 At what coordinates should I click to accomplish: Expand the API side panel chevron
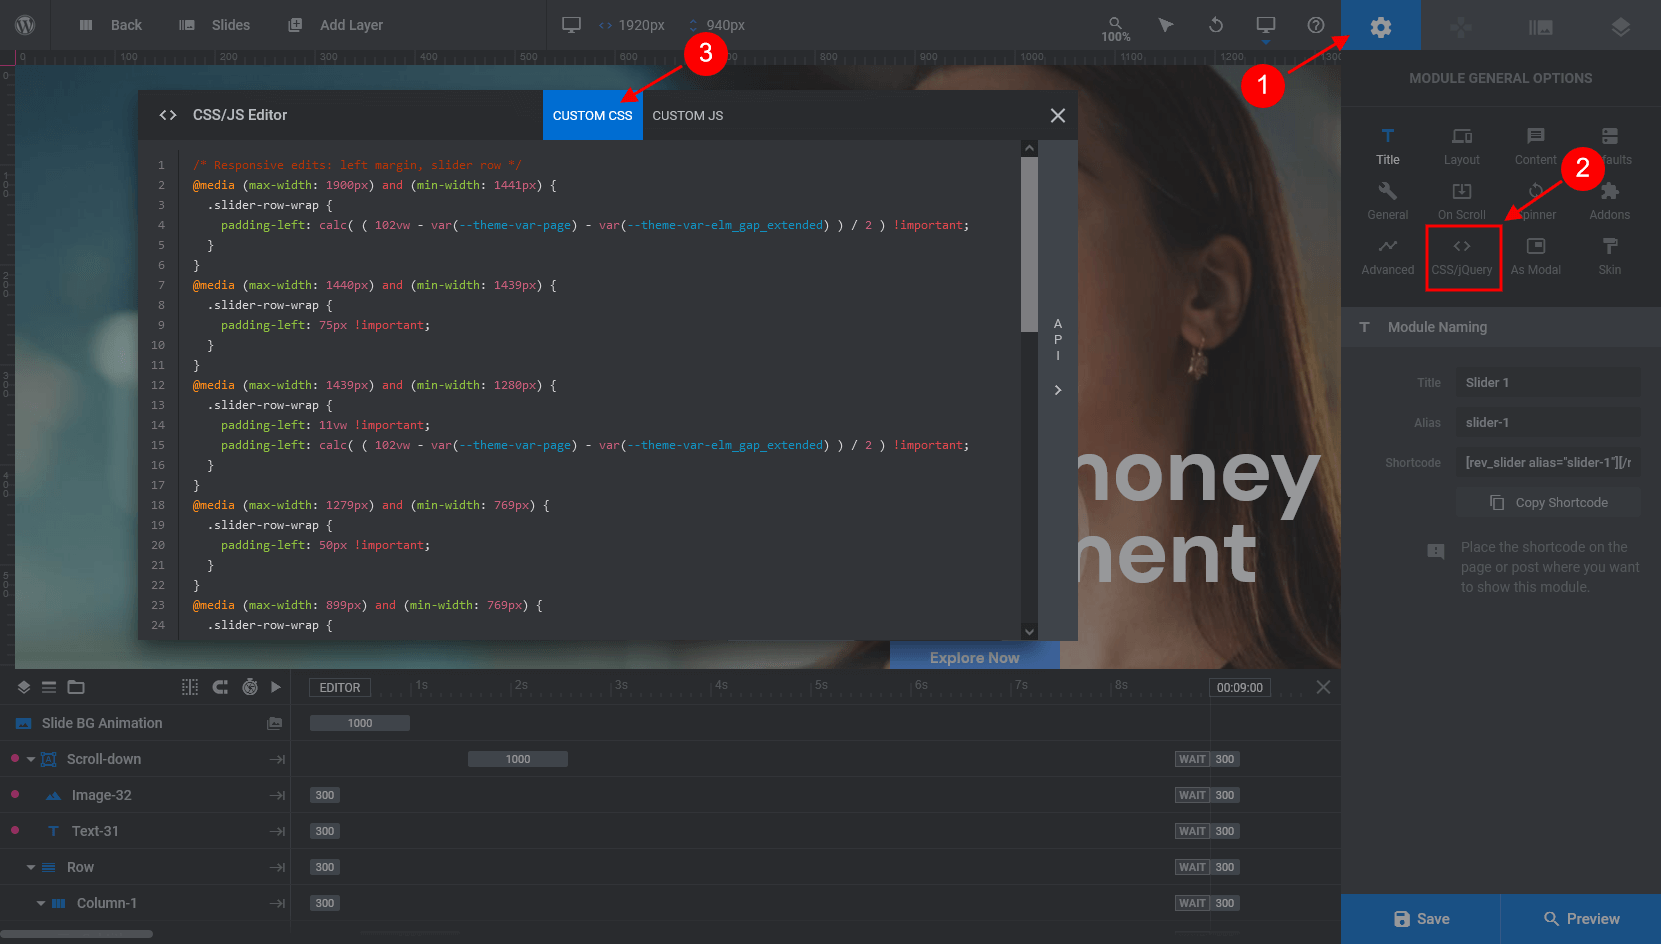click(x=1058, y=390)
